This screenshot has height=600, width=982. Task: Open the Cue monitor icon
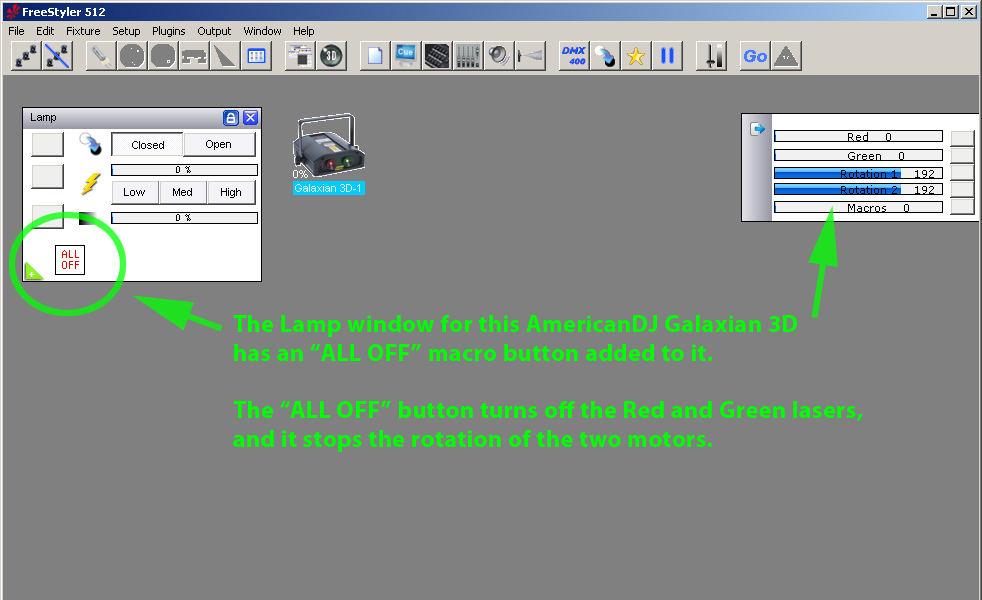point(406,56)
